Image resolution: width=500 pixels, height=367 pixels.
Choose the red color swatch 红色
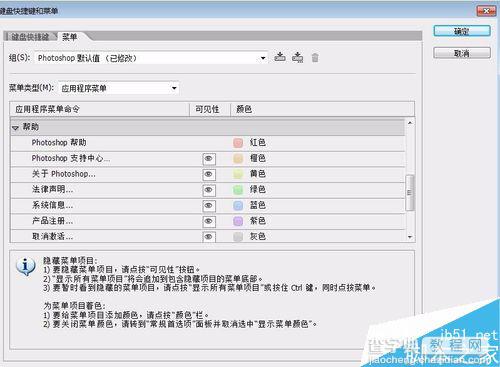click(x=238, y=143)
